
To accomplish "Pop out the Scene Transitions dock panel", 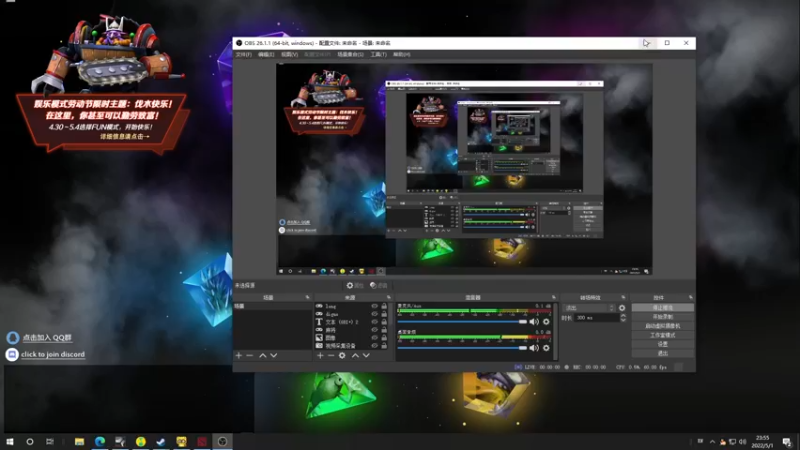I will click(x=623, y=297).
